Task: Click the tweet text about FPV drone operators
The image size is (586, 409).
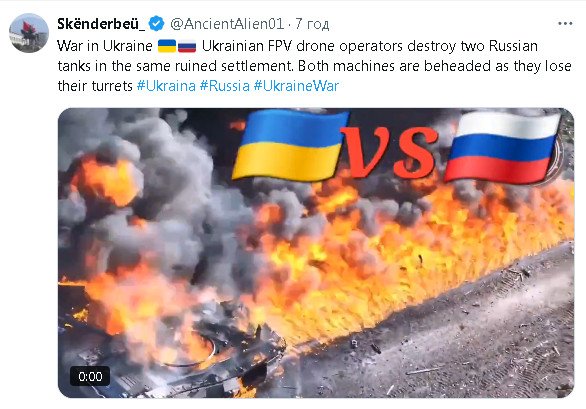Action: [x=314, y=66]
